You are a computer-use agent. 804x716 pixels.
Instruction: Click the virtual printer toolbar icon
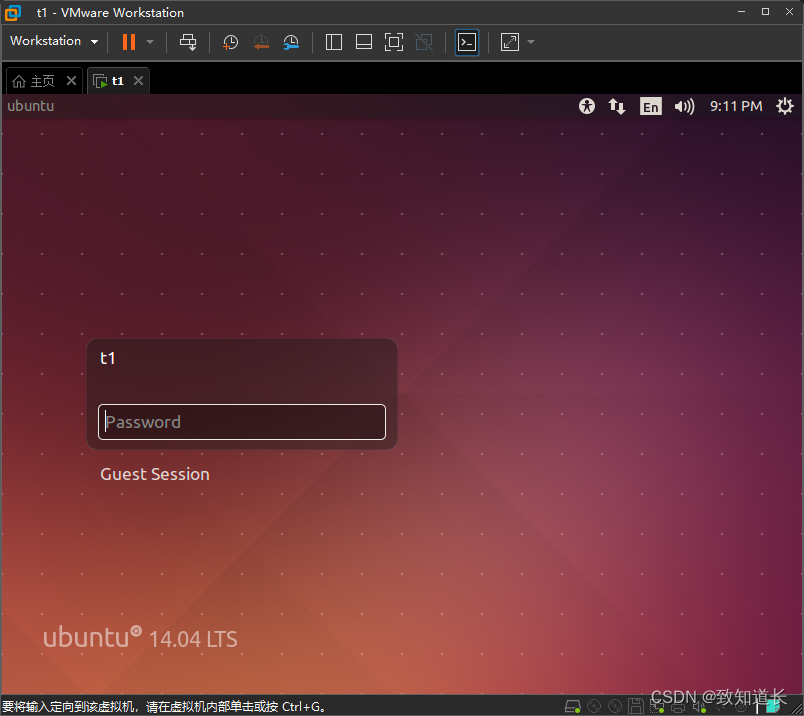coord(187,41)
